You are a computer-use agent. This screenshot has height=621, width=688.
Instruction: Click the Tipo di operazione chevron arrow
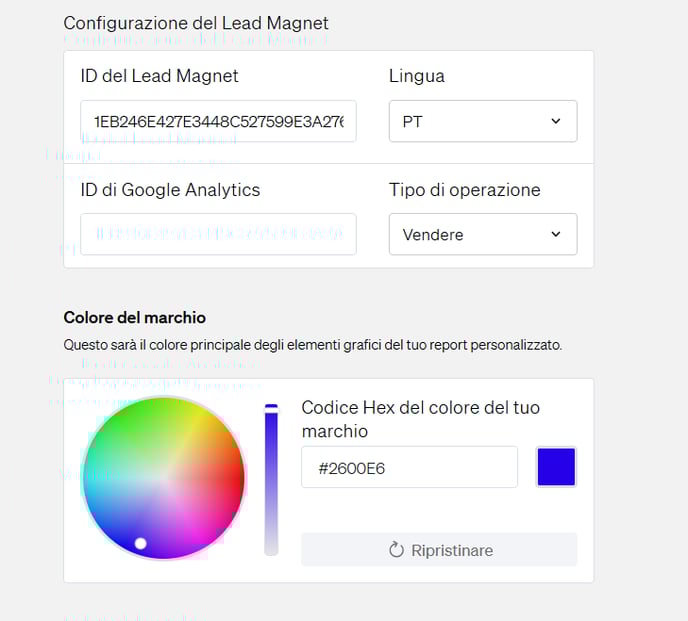[556, 234]
